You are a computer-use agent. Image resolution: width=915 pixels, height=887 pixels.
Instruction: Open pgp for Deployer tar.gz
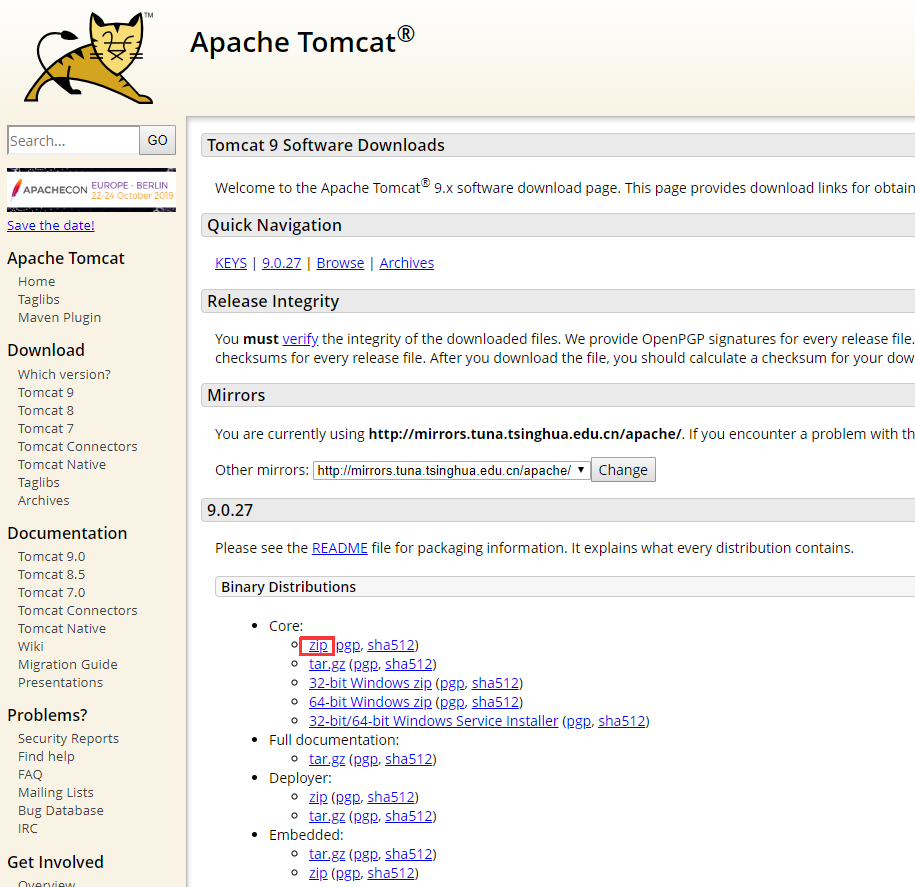[x=366, y=816]
